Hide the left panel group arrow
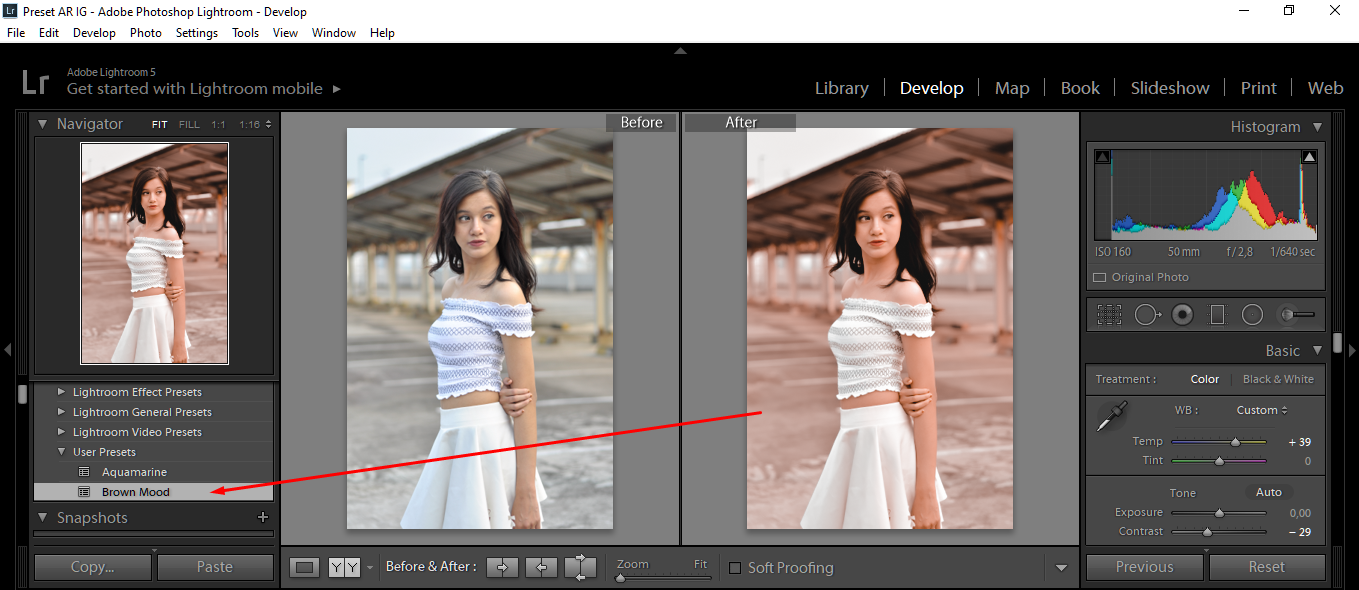 (x=7, y=350)
